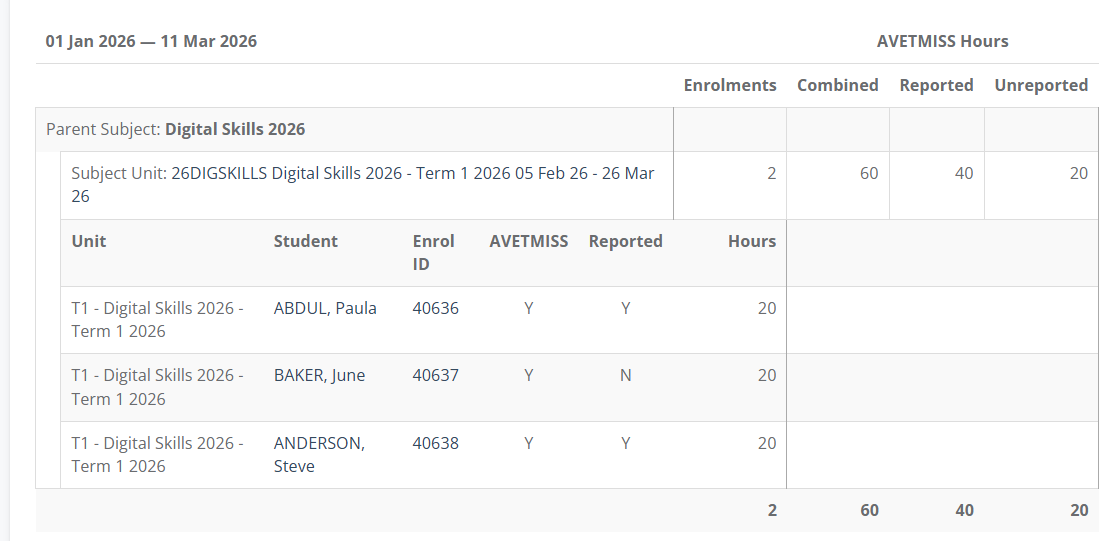Click the Enrolments column header
Viewport: 1106px width, 541px height.
pos(730,86)
